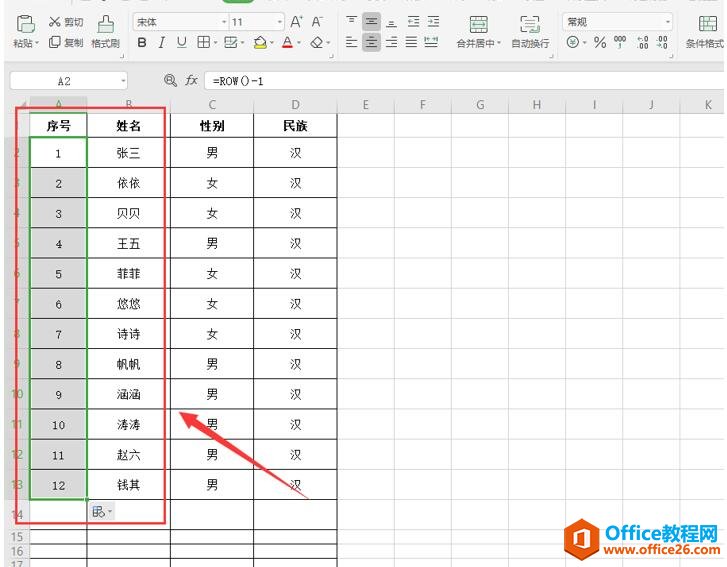727x567 pixels.
Task: Select cell containing 张三
Action: (128, 153)
